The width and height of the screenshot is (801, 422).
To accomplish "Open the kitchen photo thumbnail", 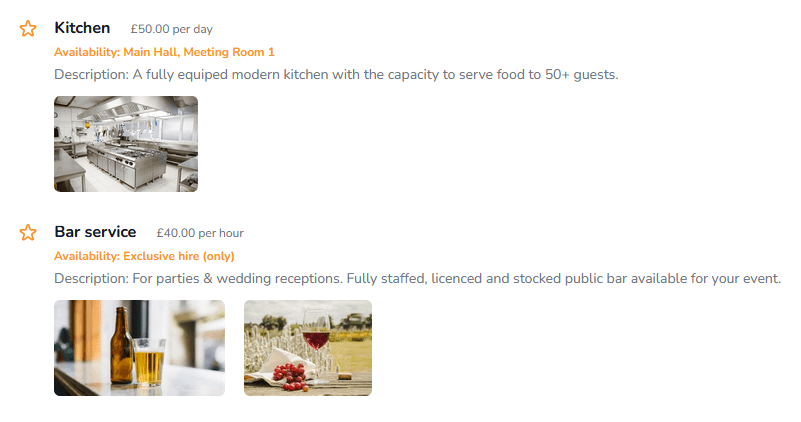I will point(126,144).
